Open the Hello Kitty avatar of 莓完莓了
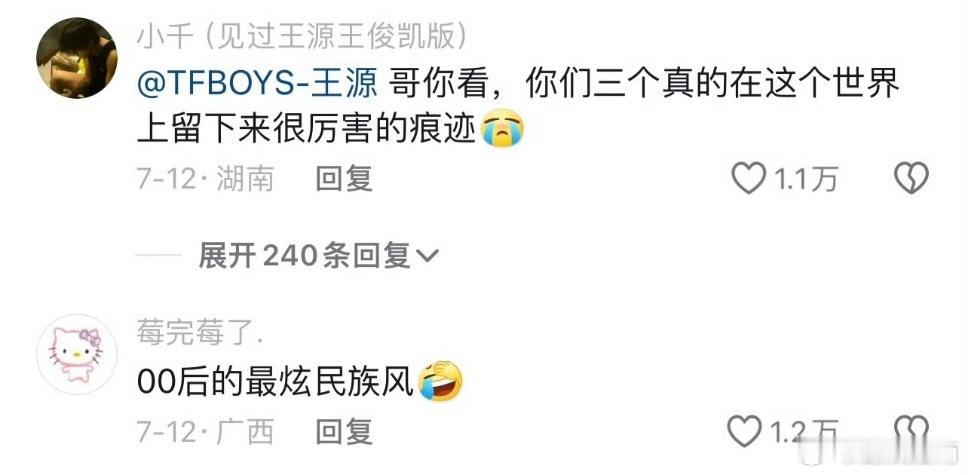This screenshot has width=968, height=475. (x=77, y=355)
